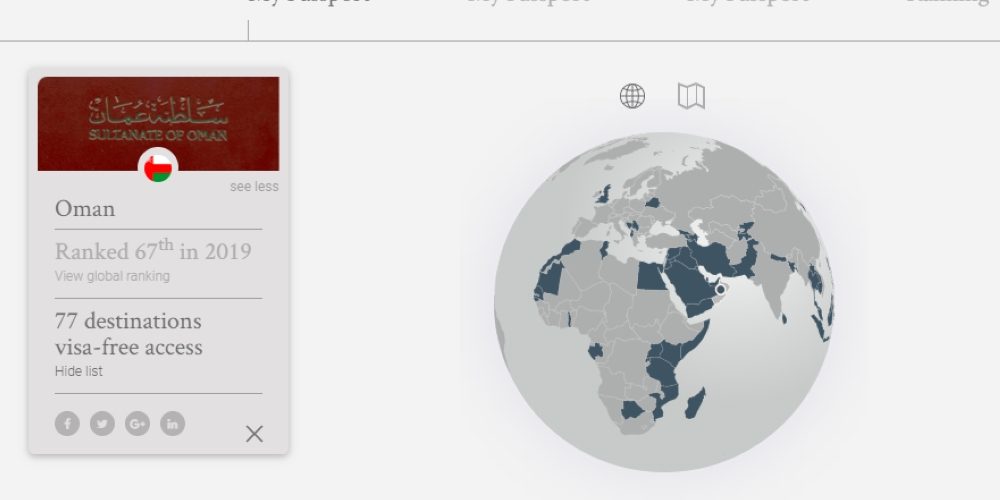Select highlighted Madagascar on the globe
Viewport: 1000px width, 500px height.
pyautogui.click(x=695, y=404)
